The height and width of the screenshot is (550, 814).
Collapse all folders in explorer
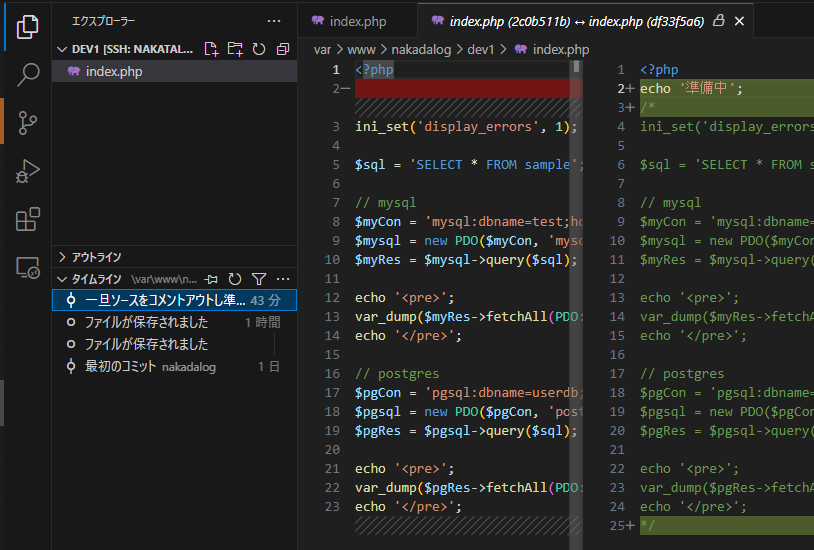coord(283,49)
